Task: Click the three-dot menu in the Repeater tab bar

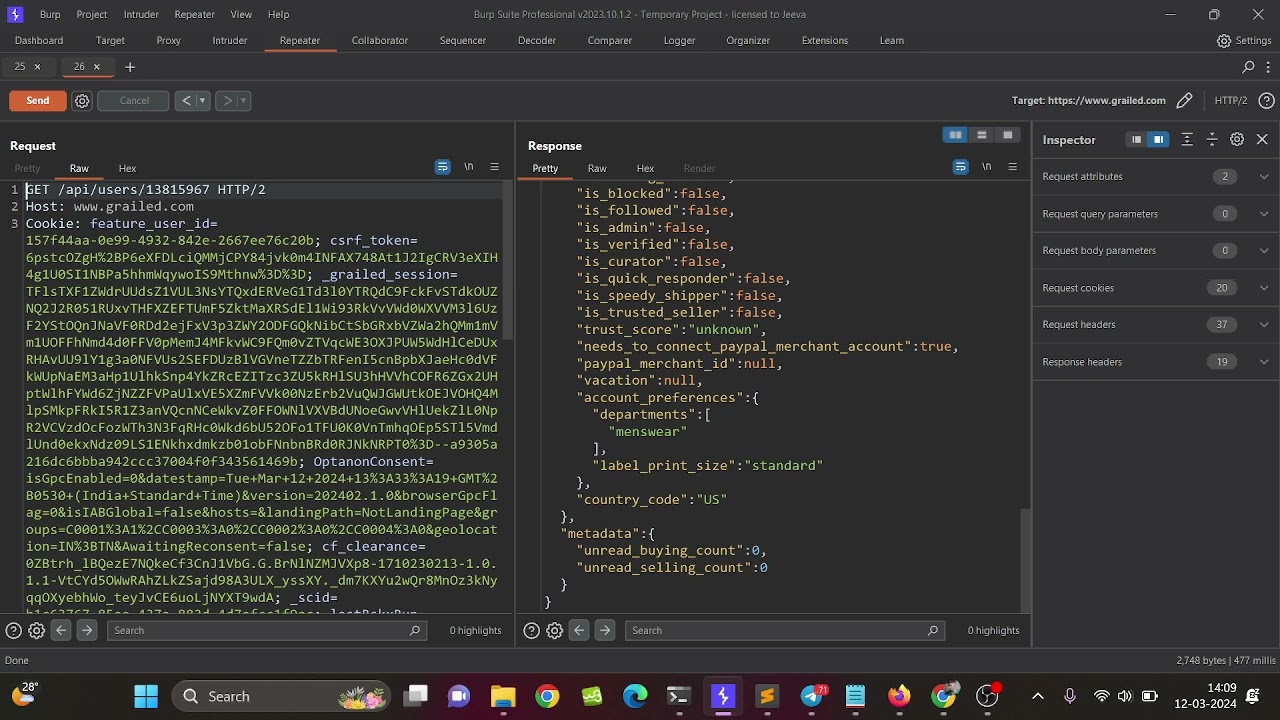Action: tap(1267, 67)
